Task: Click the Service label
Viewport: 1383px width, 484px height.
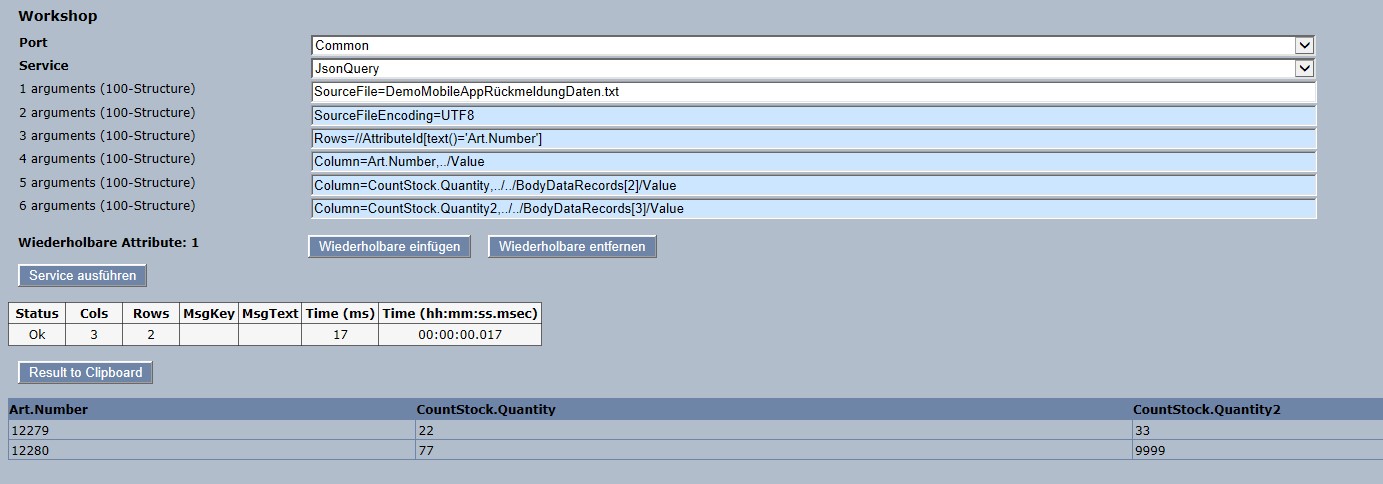Action: pos(44,66)
